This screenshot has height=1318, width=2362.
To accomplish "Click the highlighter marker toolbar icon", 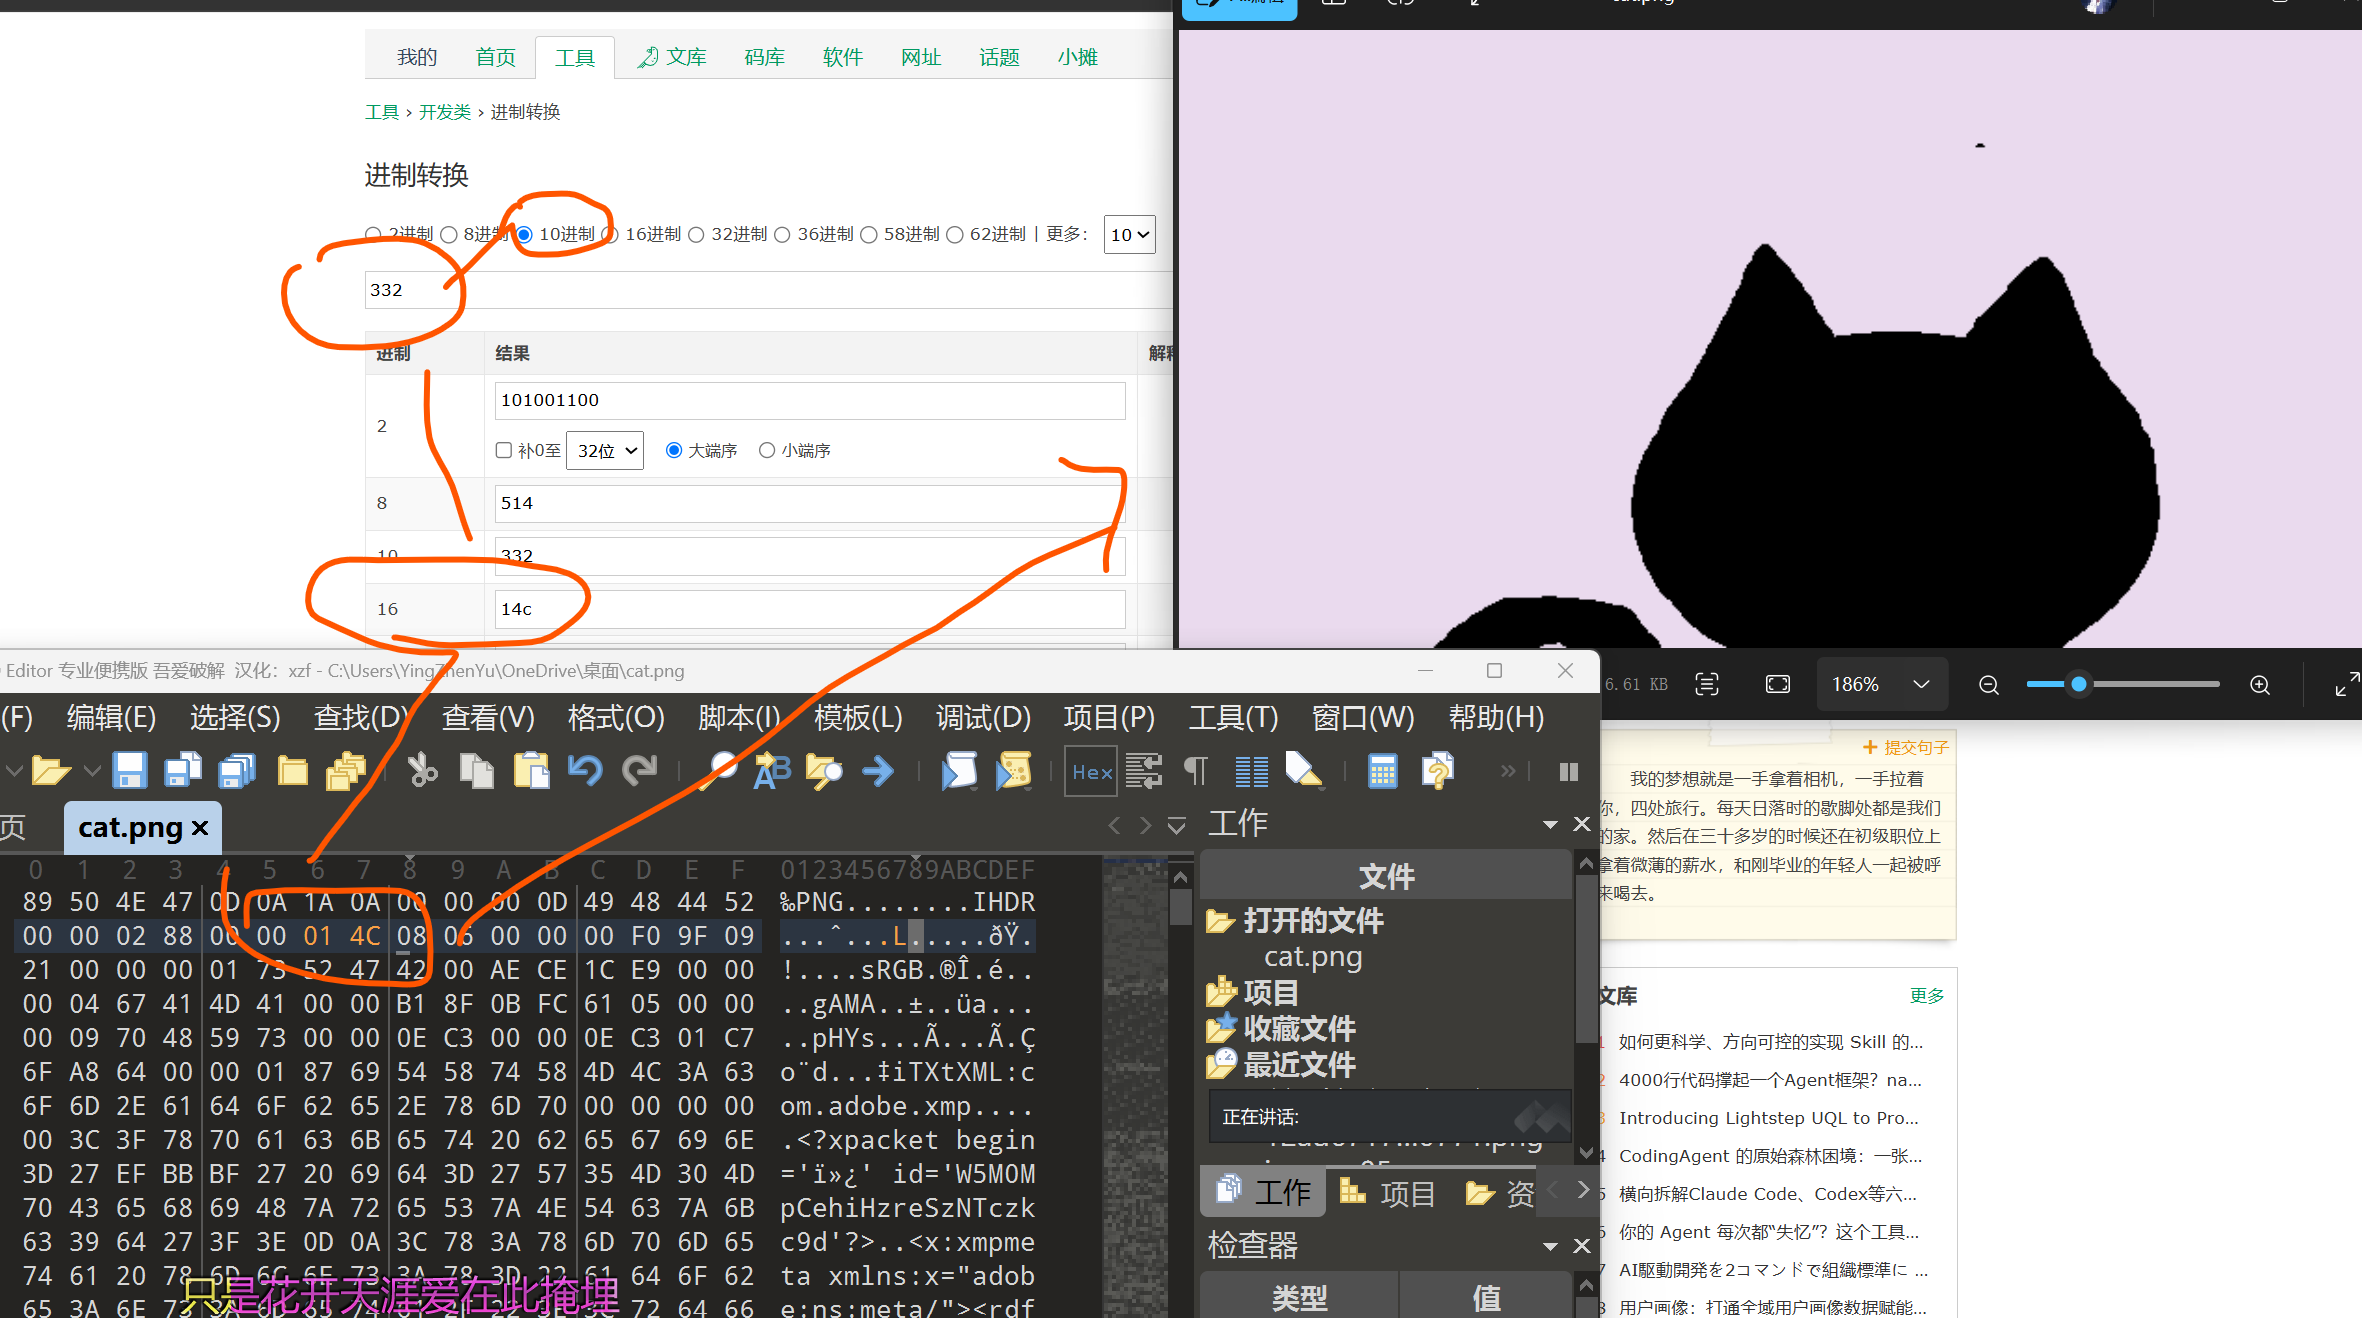I will [1304, 771].
